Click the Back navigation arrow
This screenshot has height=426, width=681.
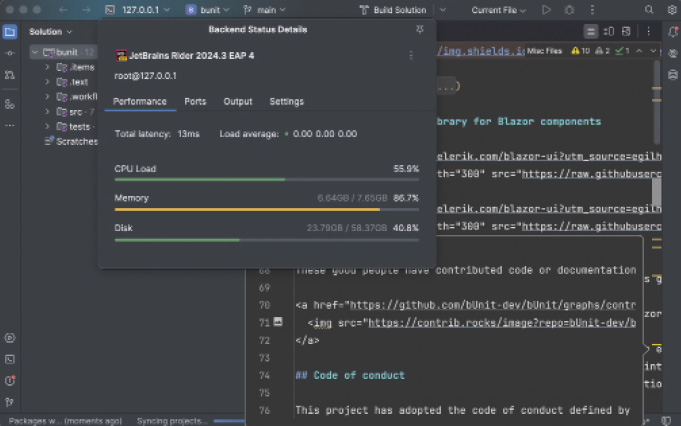(63, 10)
